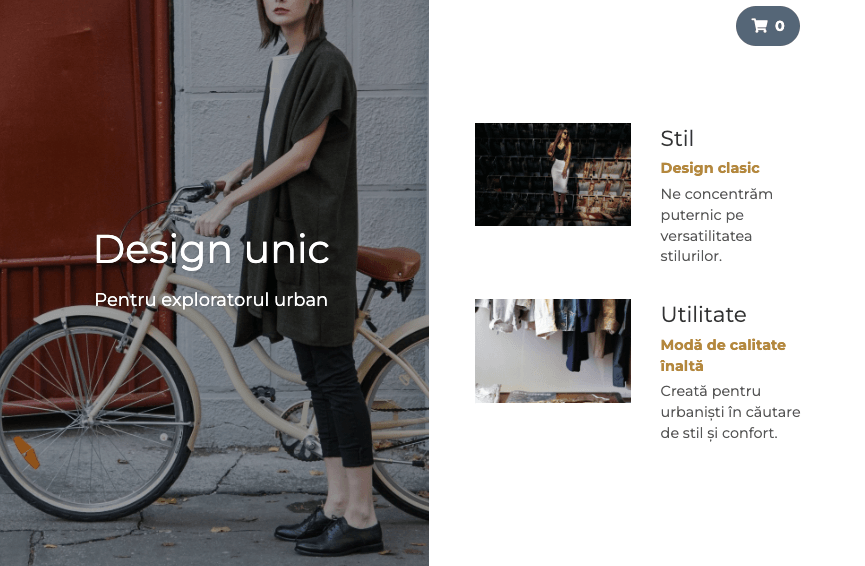Screen dimensions: 865x566
Task: Click the bicycle handlebar grip
Action: pyautogui.click(x=222, y=229)
